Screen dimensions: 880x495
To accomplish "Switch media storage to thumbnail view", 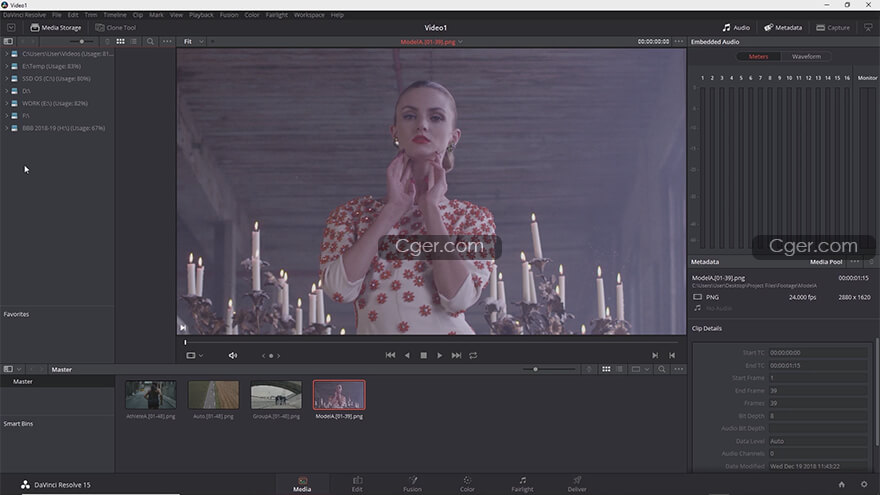I will click(120, 42).
